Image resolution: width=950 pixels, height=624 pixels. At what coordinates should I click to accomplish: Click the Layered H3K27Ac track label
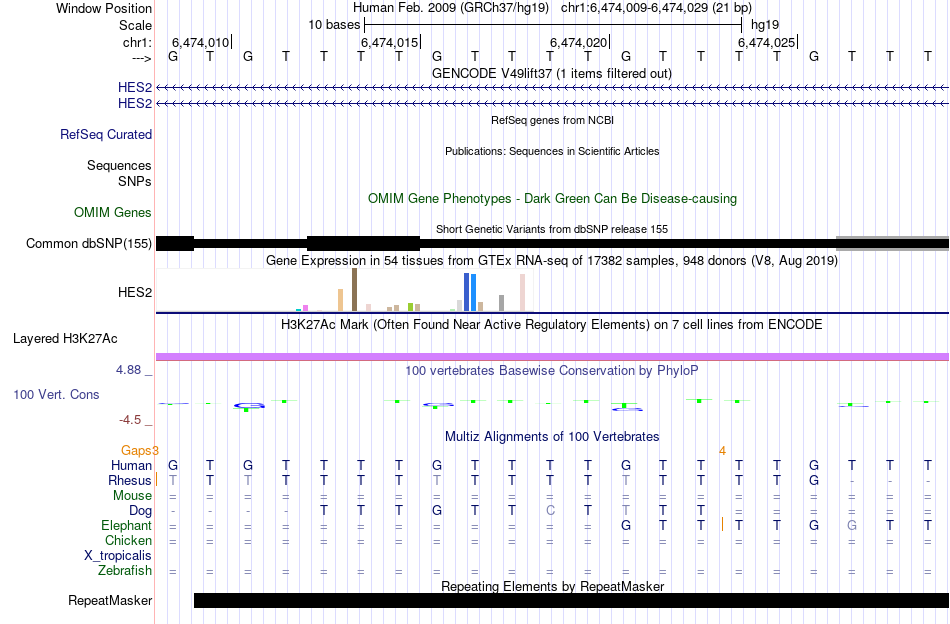pyautogui.click(x=65, y=339)
